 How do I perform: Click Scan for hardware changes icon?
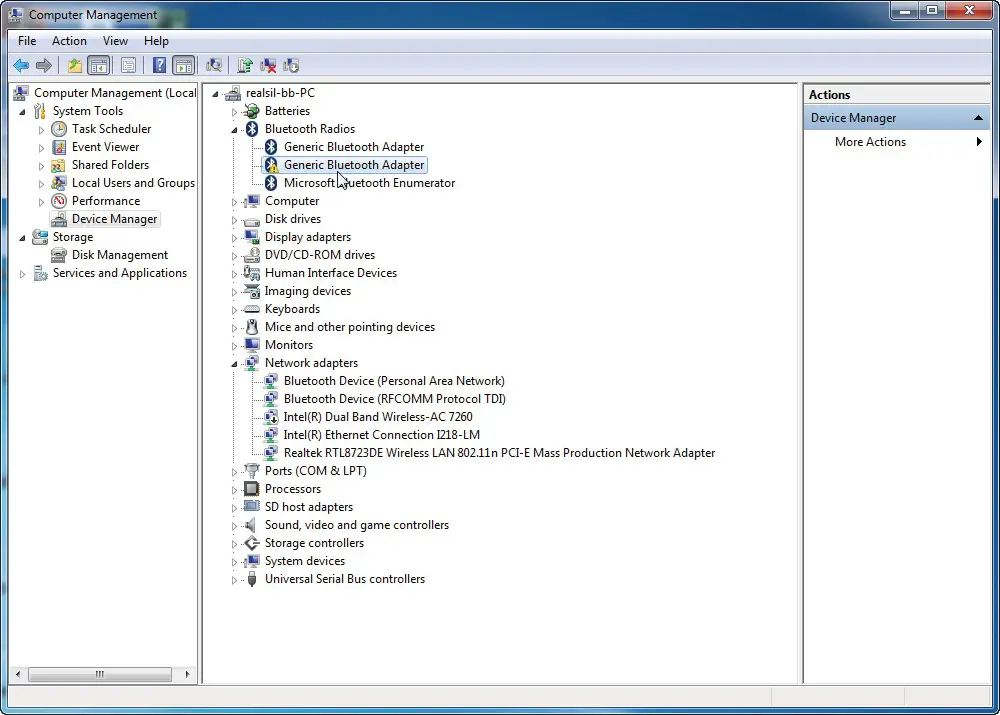(x=213, y=66)
